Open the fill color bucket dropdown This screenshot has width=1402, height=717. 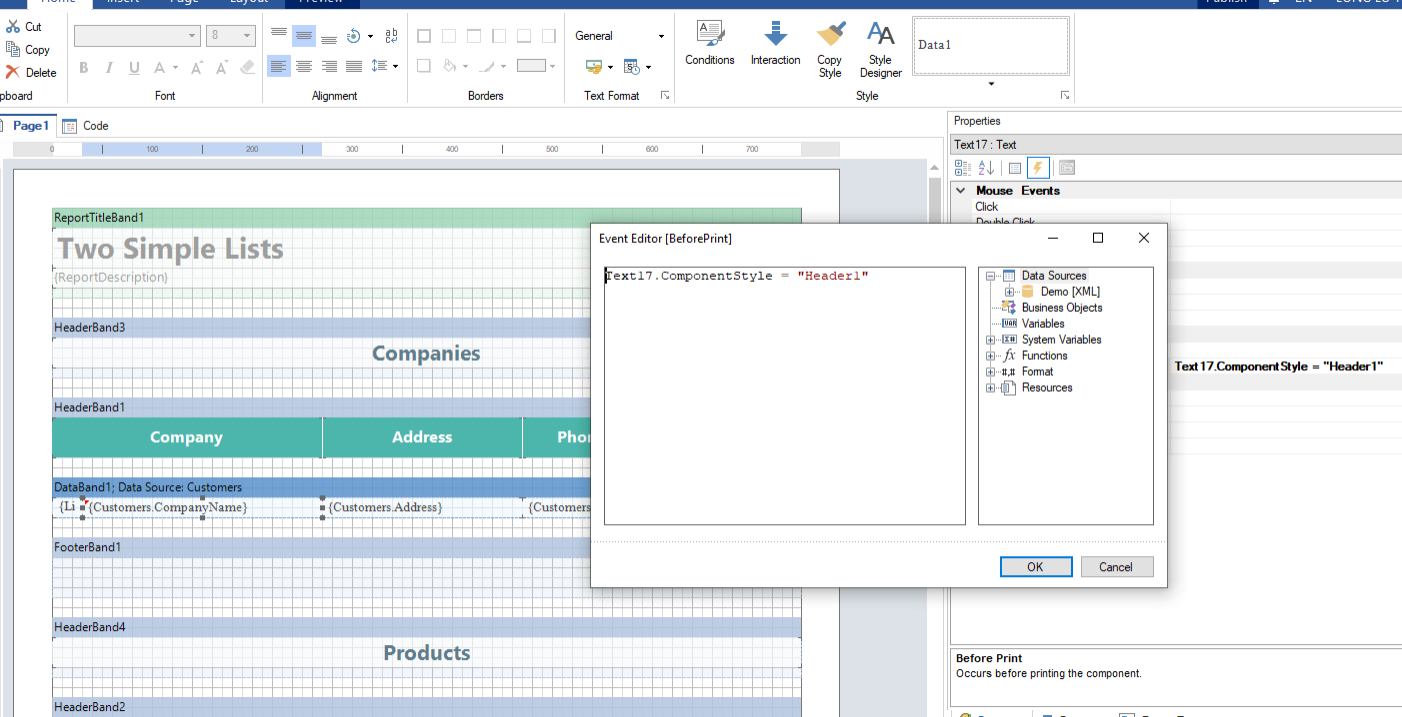(x=465, y=66)
